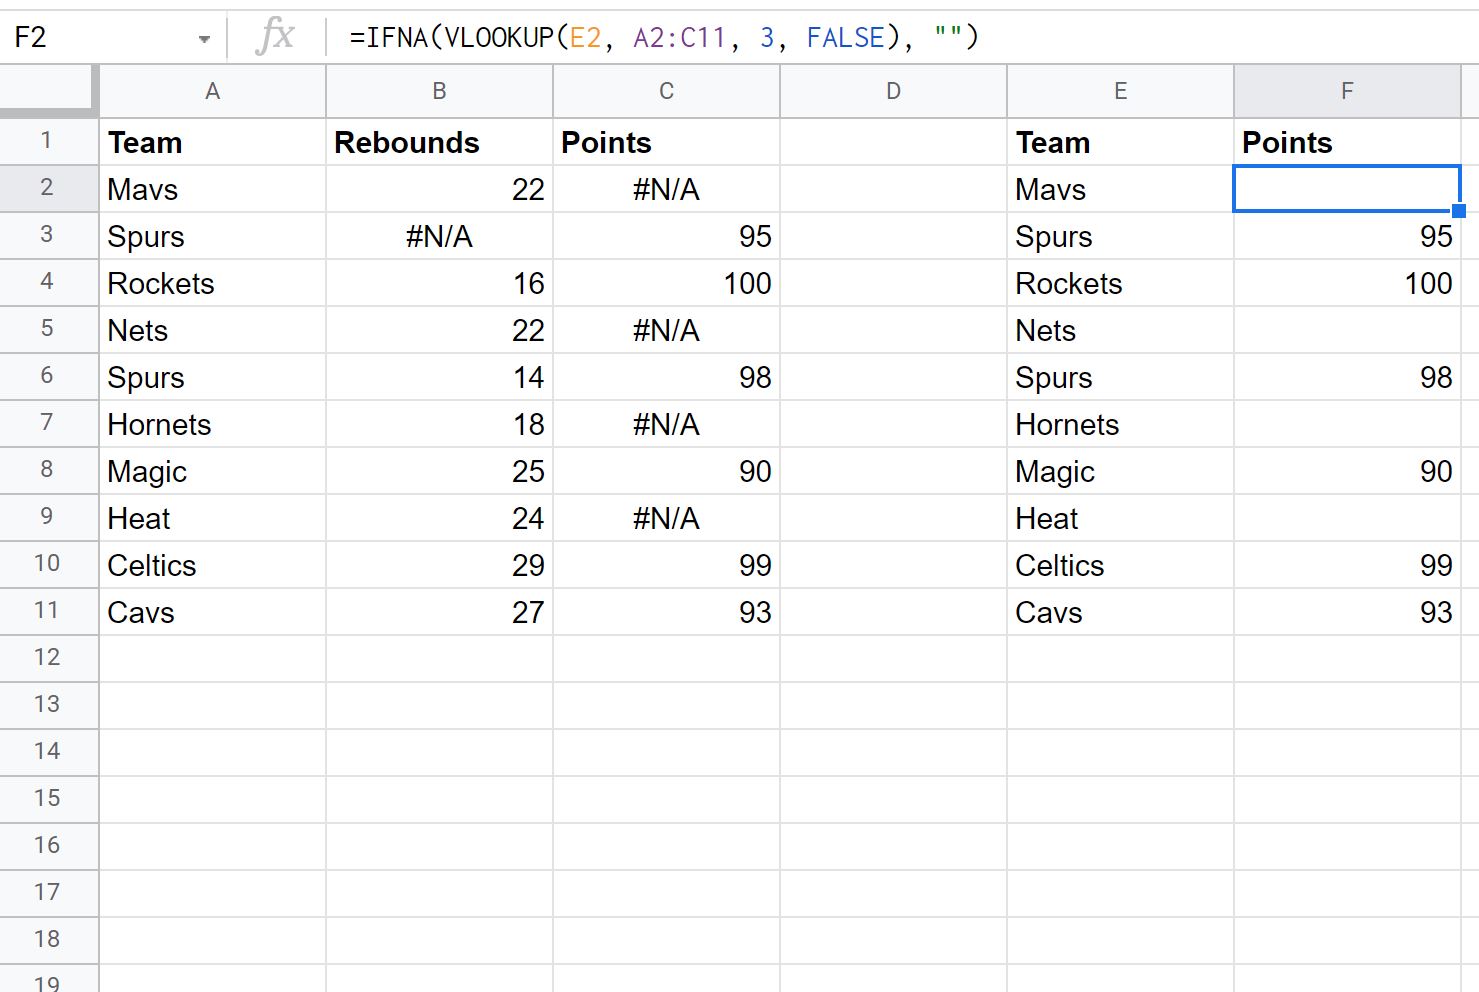Click 'Rockets' in column E
The image size is (1479, 992).
pos(1069,284)
